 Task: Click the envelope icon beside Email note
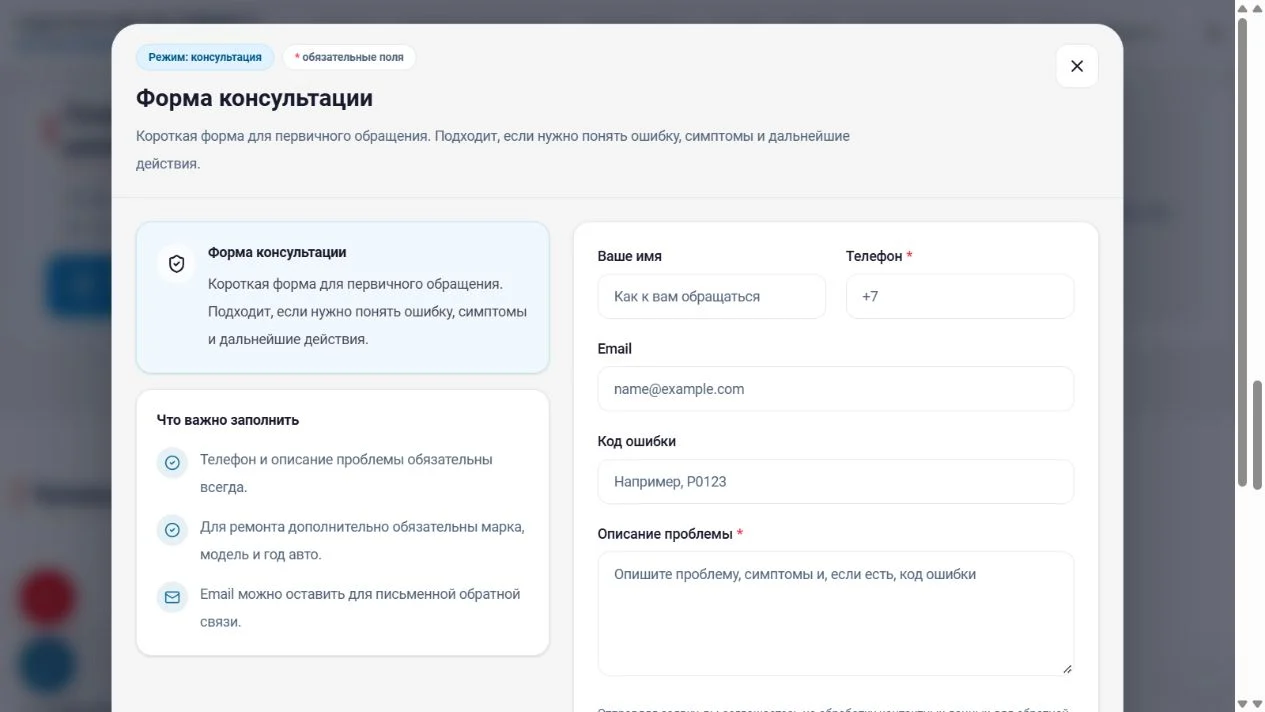(x=172, y=597)
